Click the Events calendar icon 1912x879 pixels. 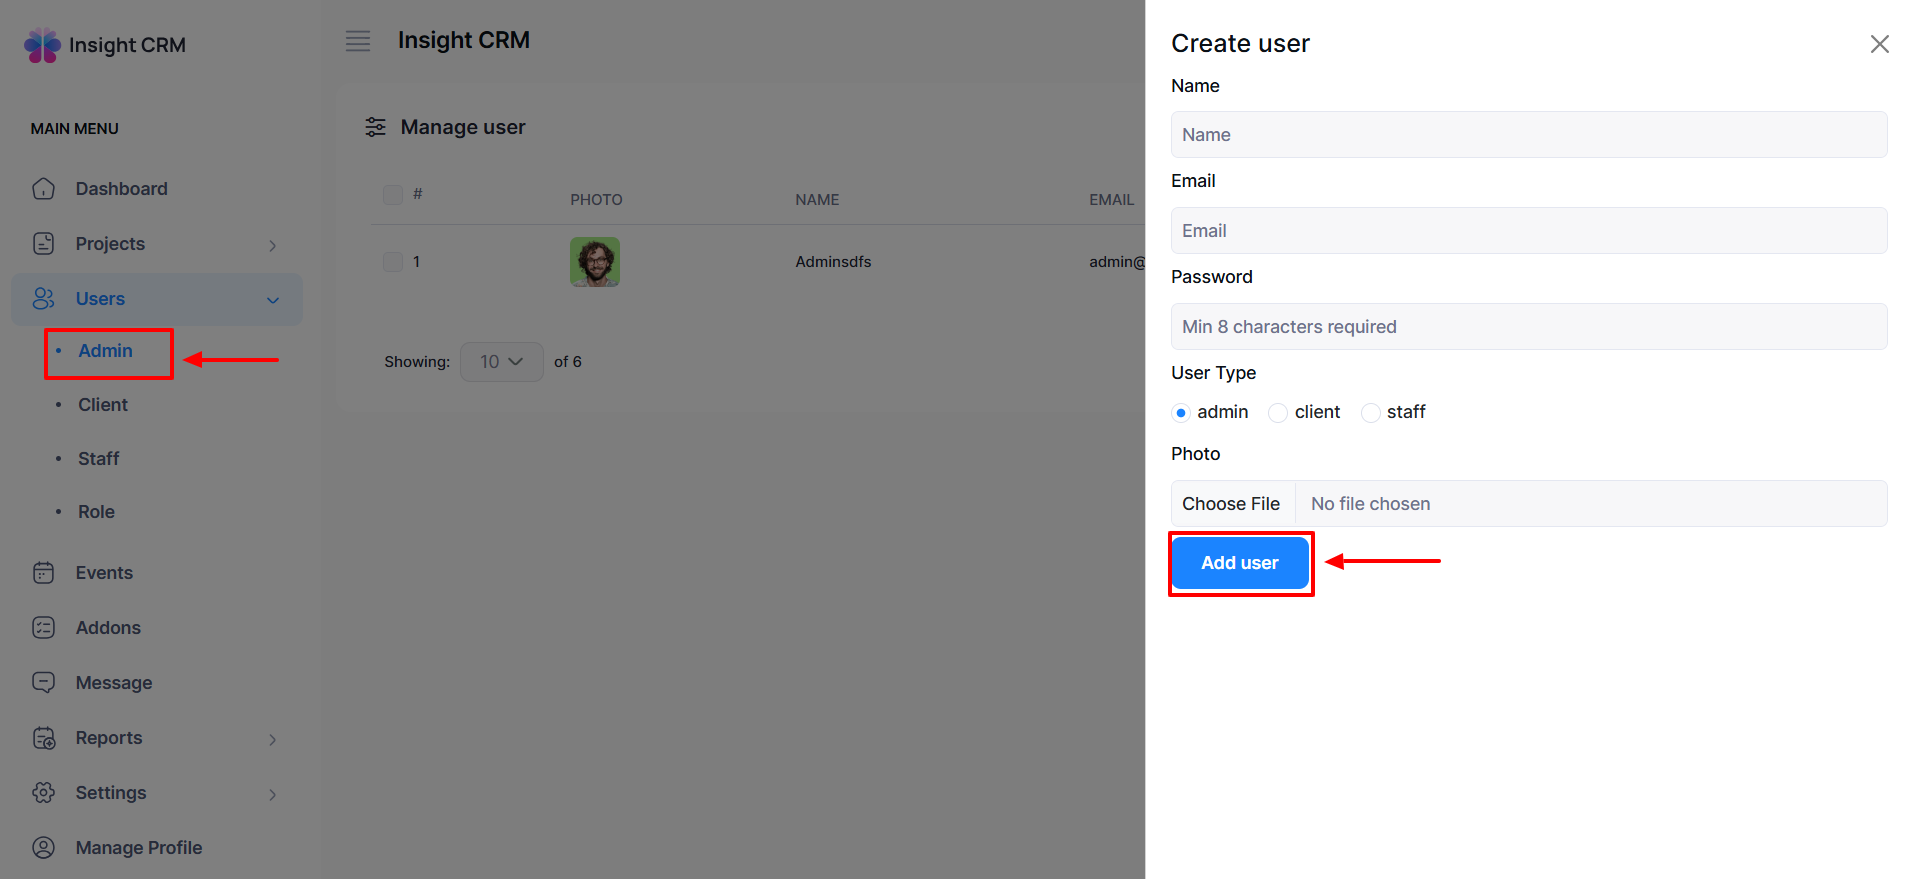point(43,573)
